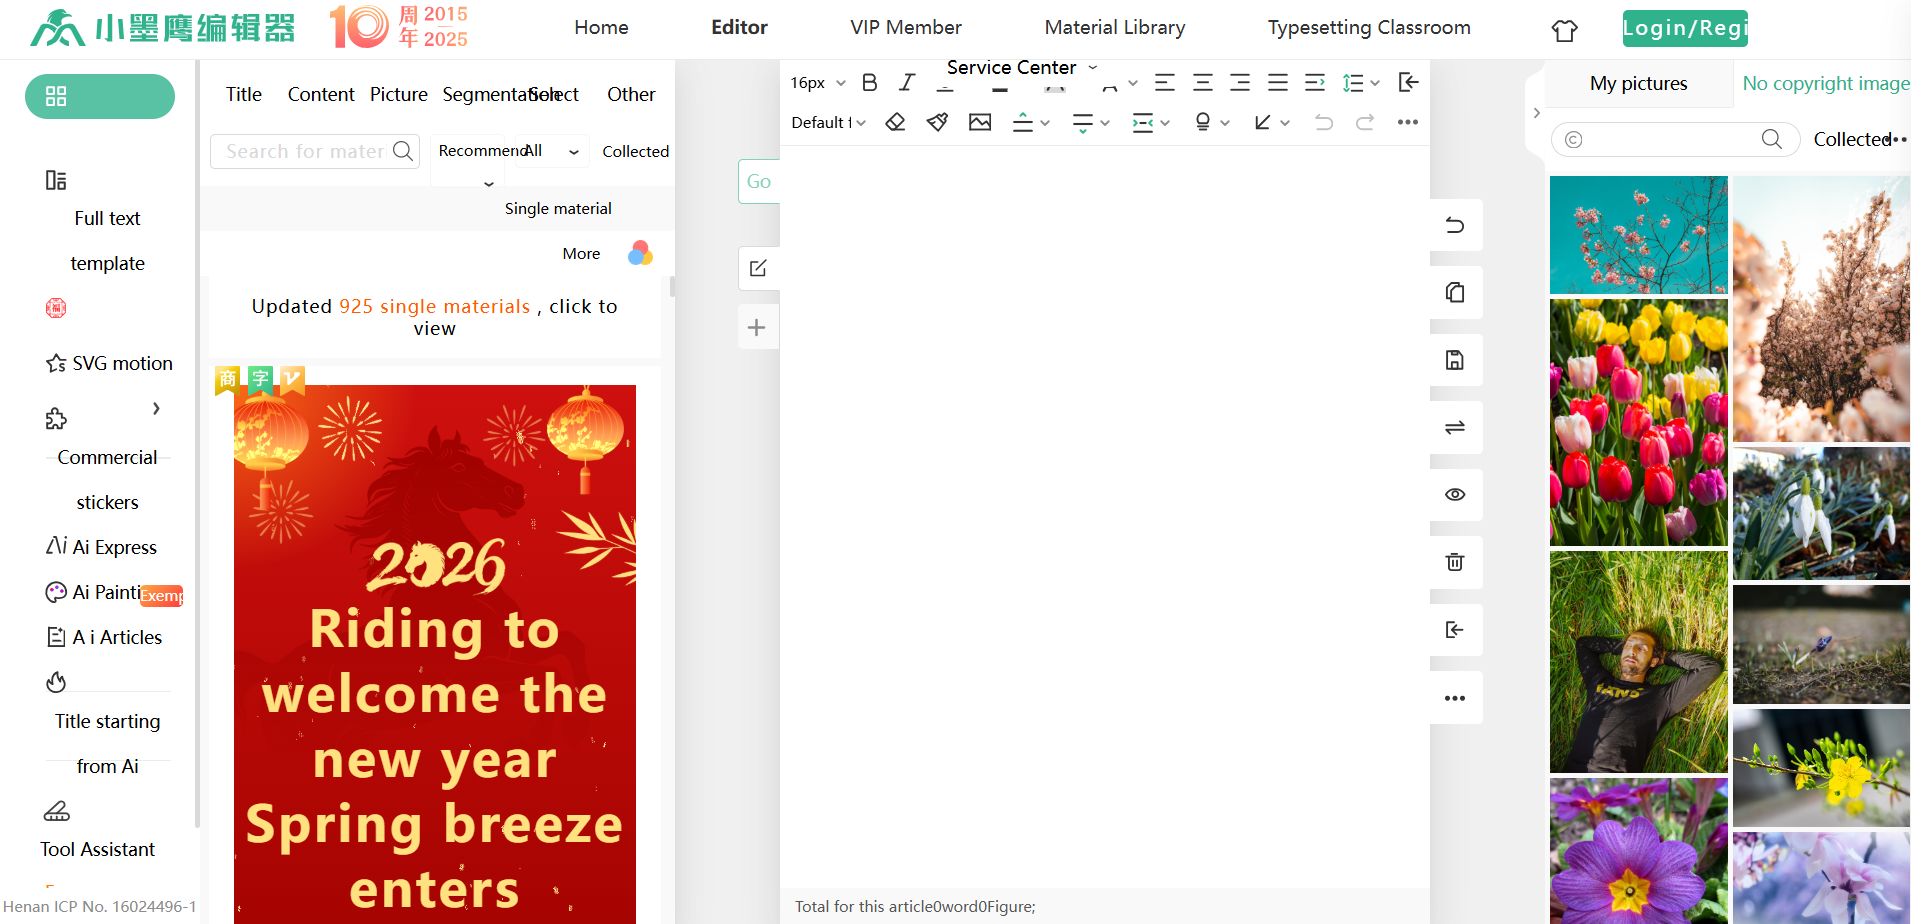Switch to No copyright image tab
Viewport: 1911px width, 924px height.
[1826, 83]
